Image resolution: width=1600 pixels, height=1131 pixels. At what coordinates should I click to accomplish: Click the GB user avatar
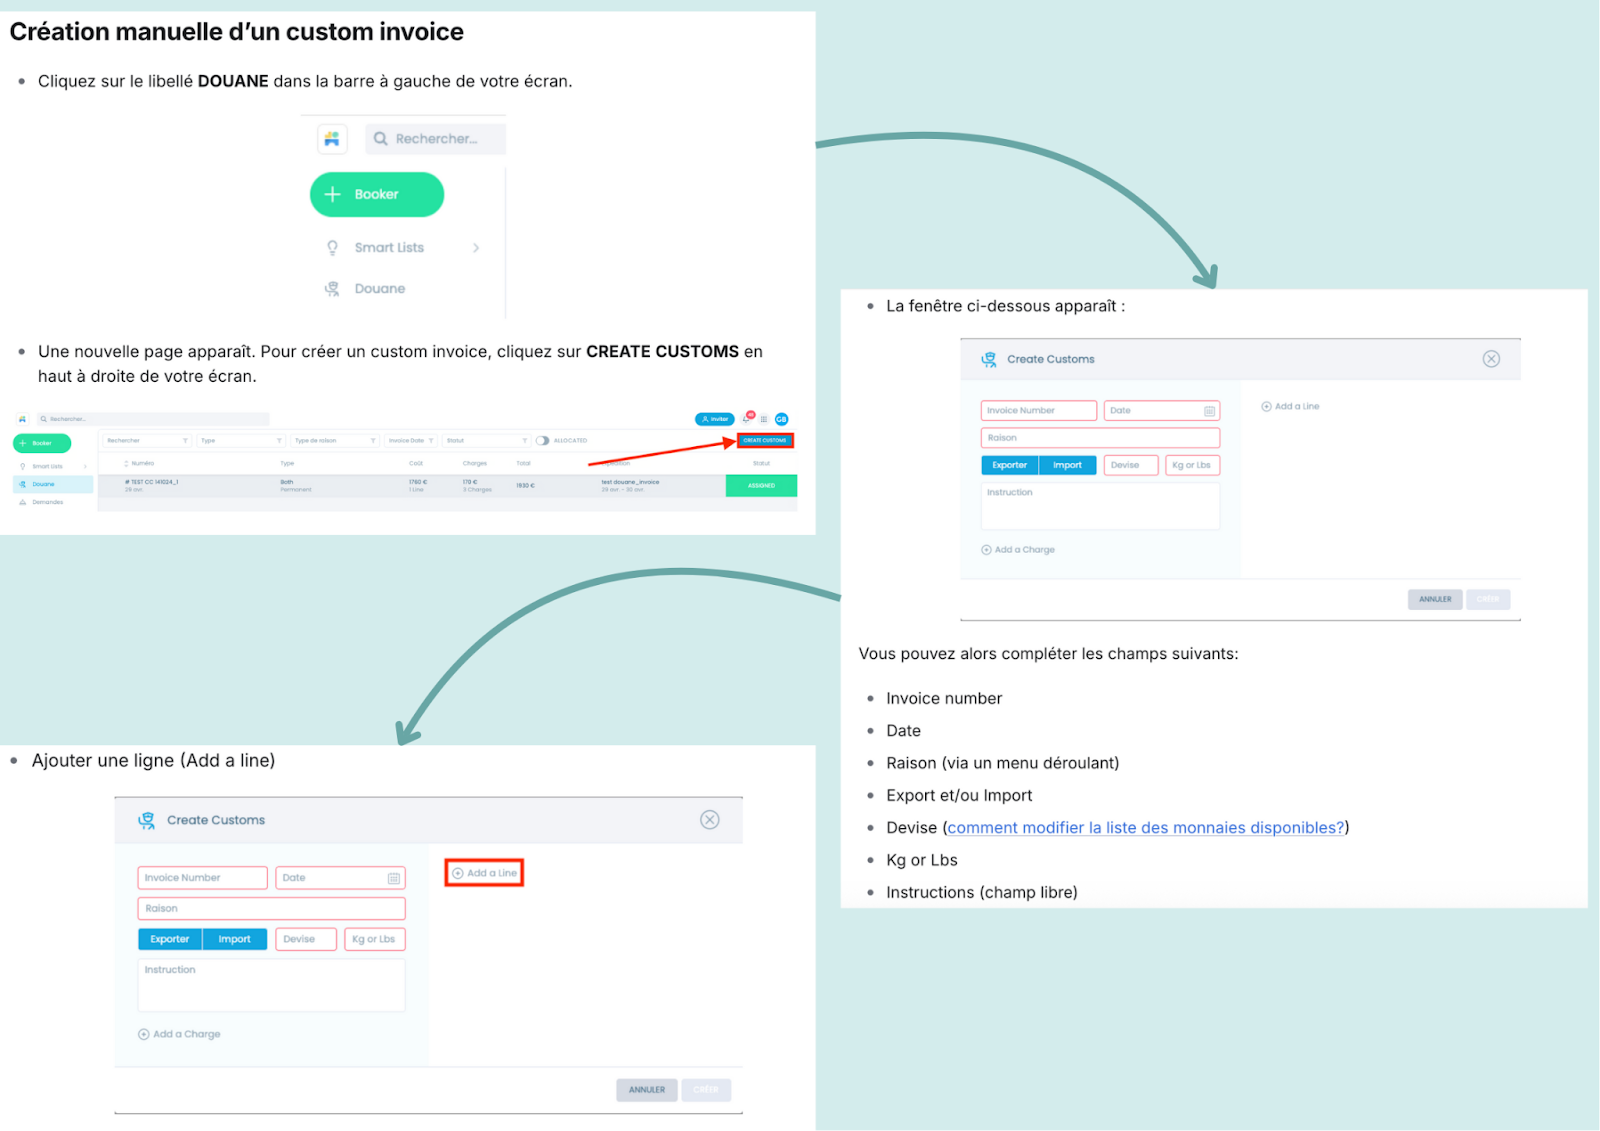tap(781, 419)
